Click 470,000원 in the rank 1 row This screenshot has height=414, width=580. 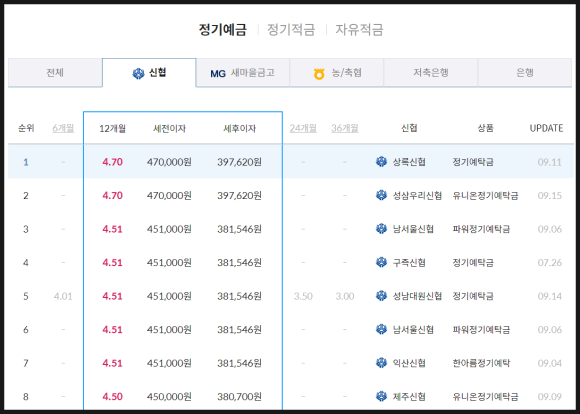[x=169, y=162]
